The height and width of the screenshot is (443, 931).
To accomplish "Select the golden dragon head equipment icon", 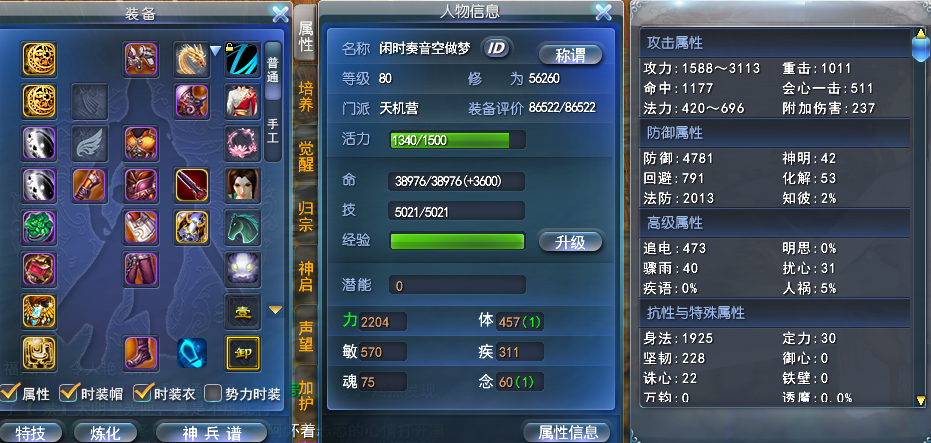I will pyautogui.click(x=192, y=59).
